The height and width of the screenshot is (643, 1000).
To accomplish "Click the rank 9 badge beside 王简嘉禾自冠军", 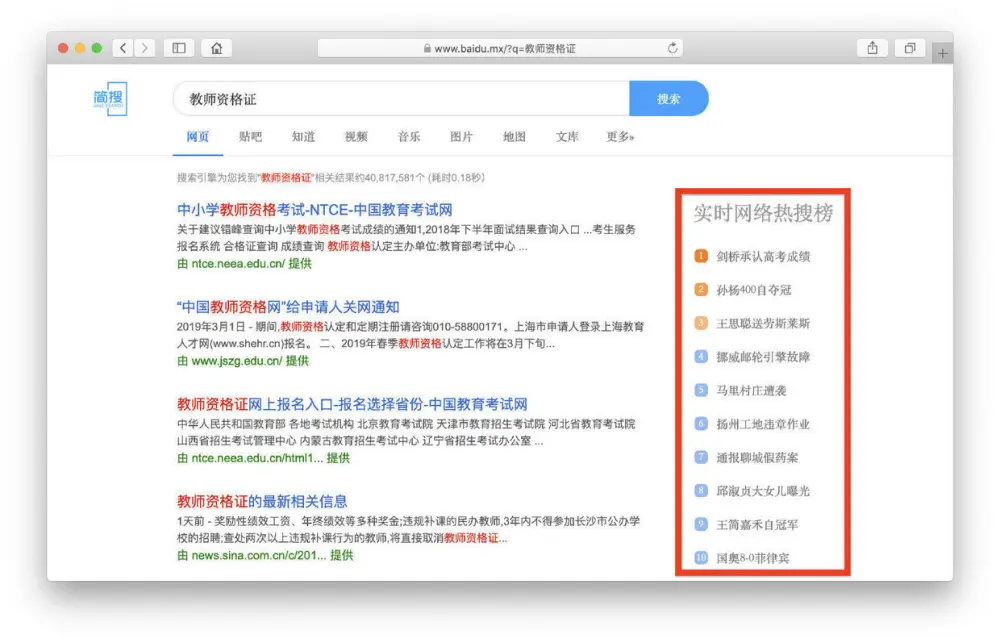I will pyautogui.click(x=701, y=524).
